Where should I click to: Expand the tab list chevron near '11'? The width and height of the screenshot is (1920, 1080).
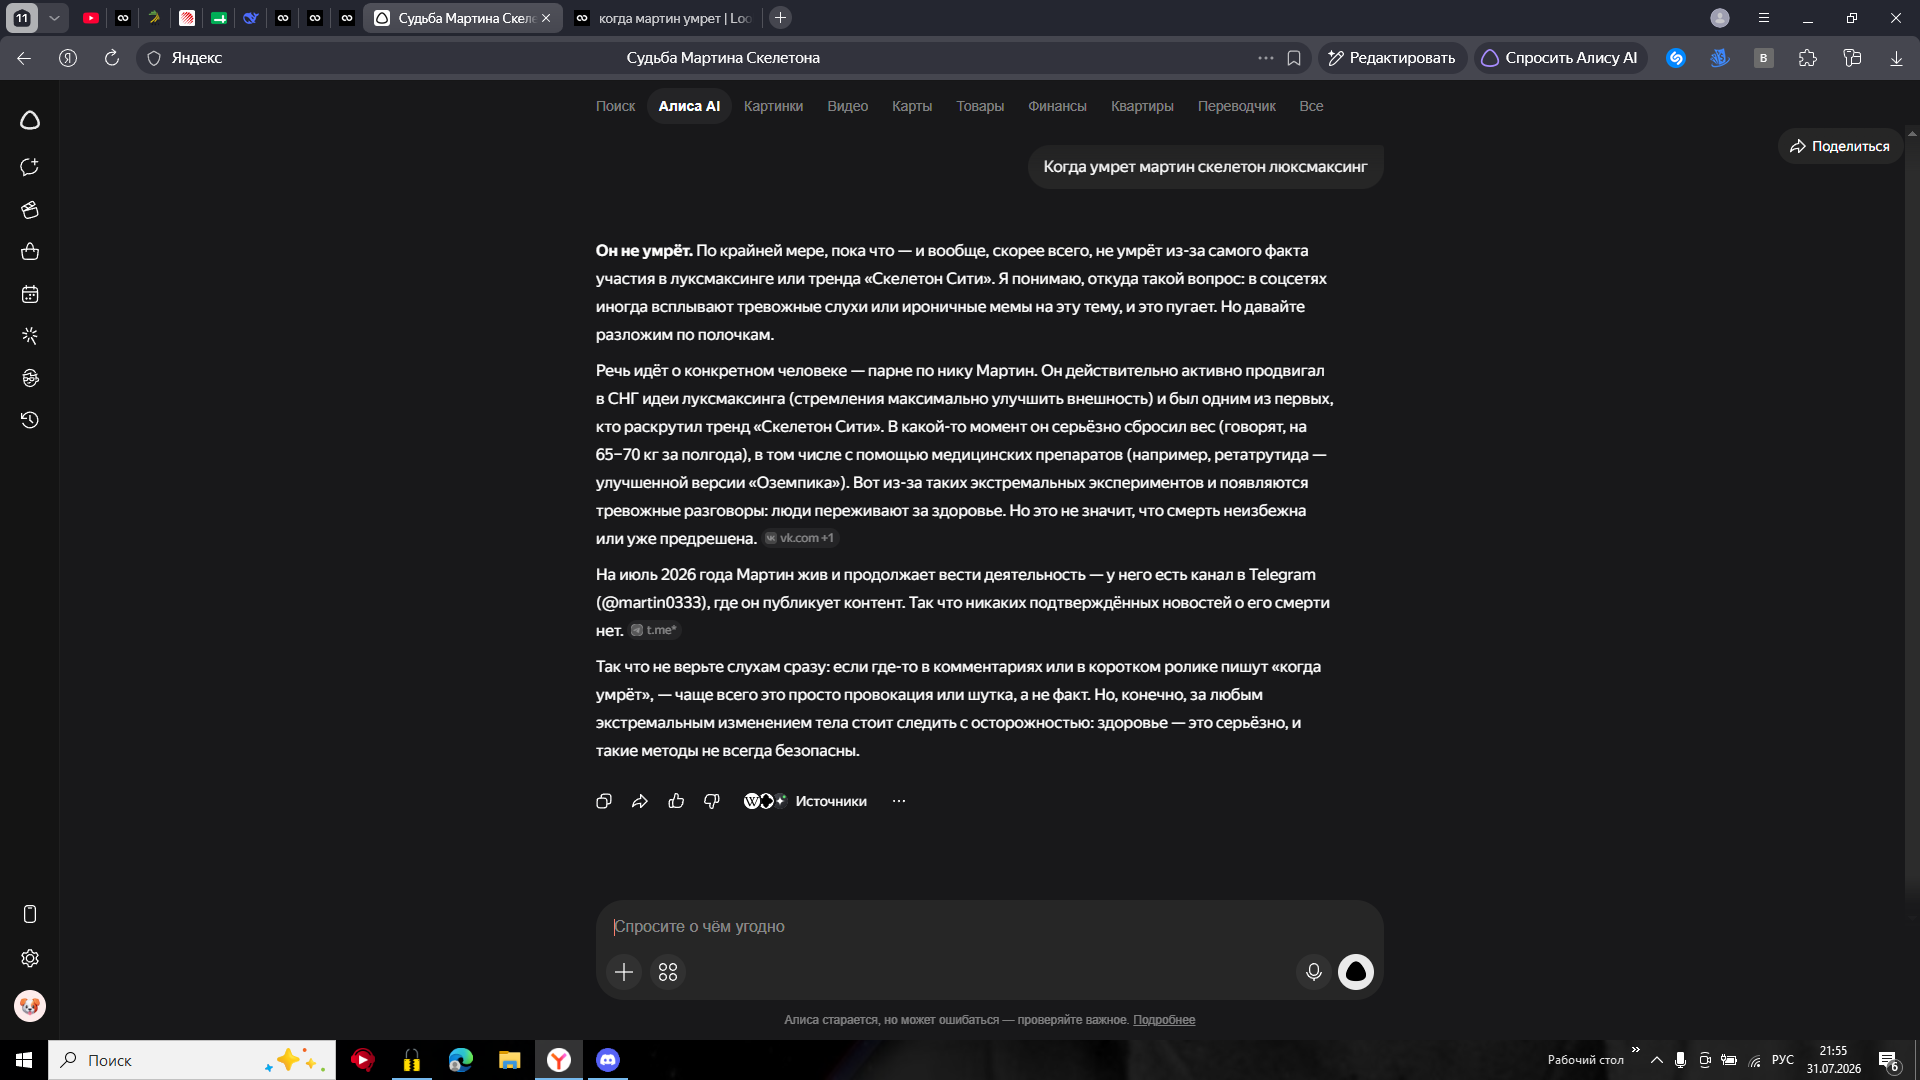(55, 18)
